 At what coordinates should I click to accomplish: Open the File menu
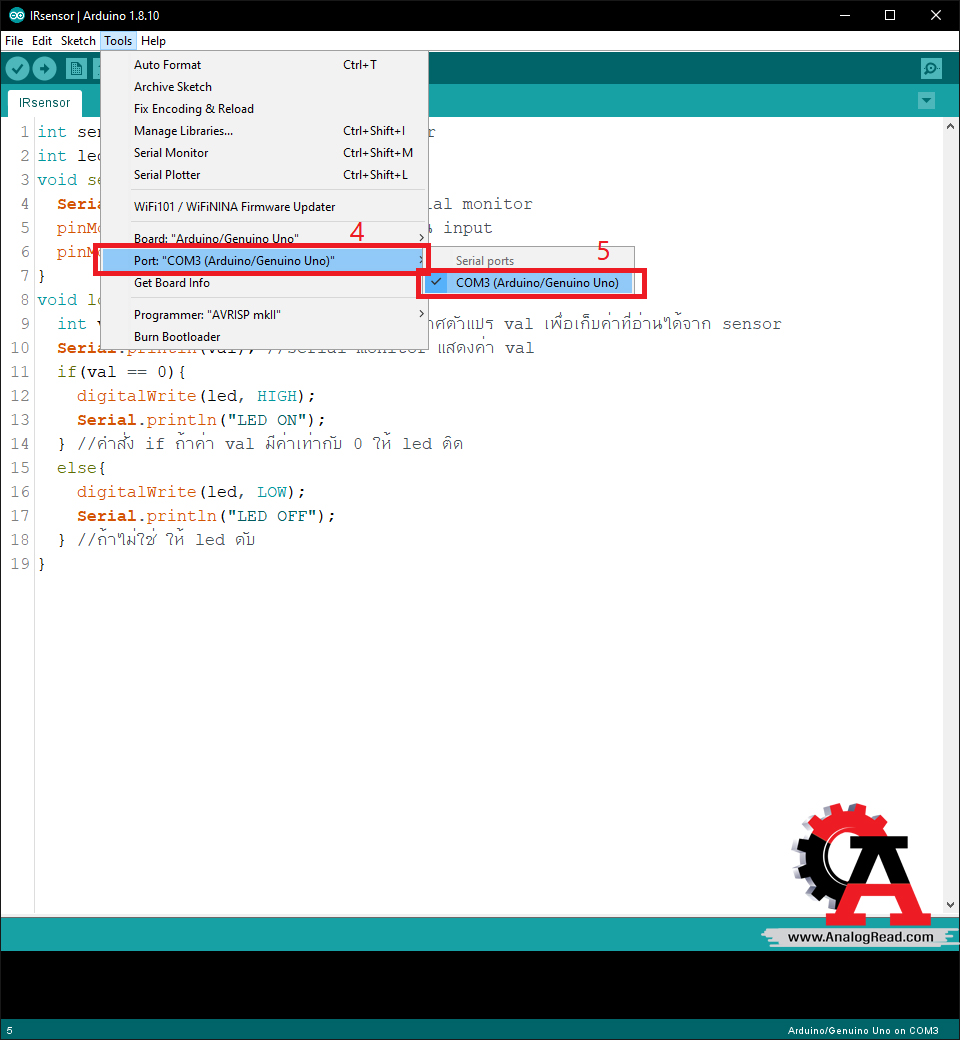tap(14, 40)
